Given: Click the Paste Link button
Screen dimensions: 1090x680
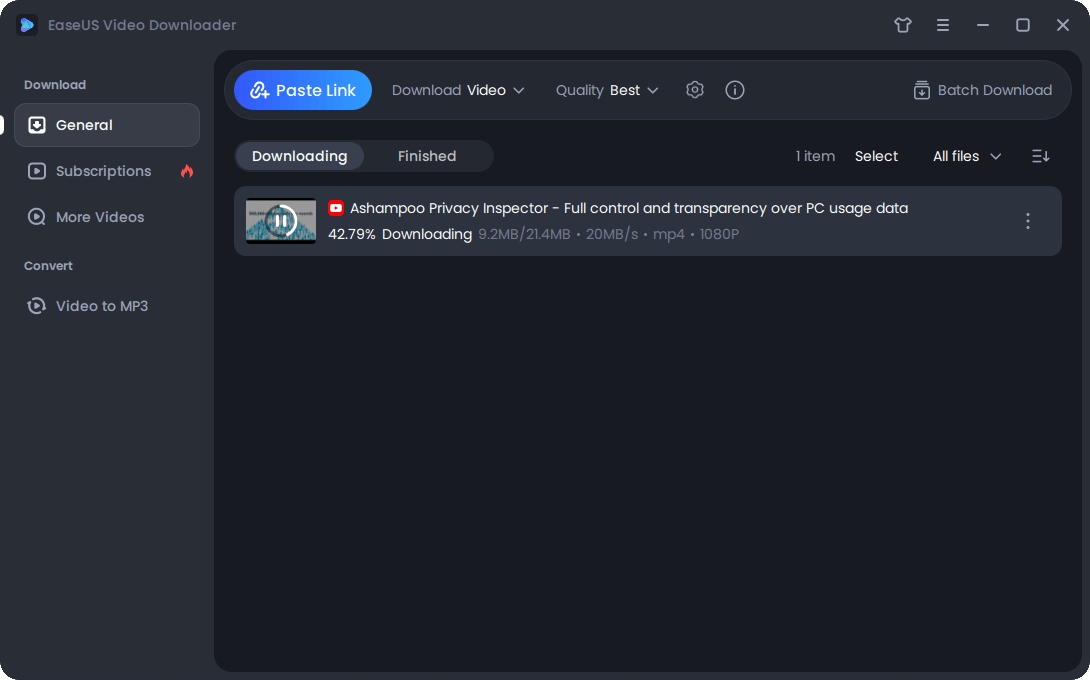Looking at the screenshot, I should [303, 90].
